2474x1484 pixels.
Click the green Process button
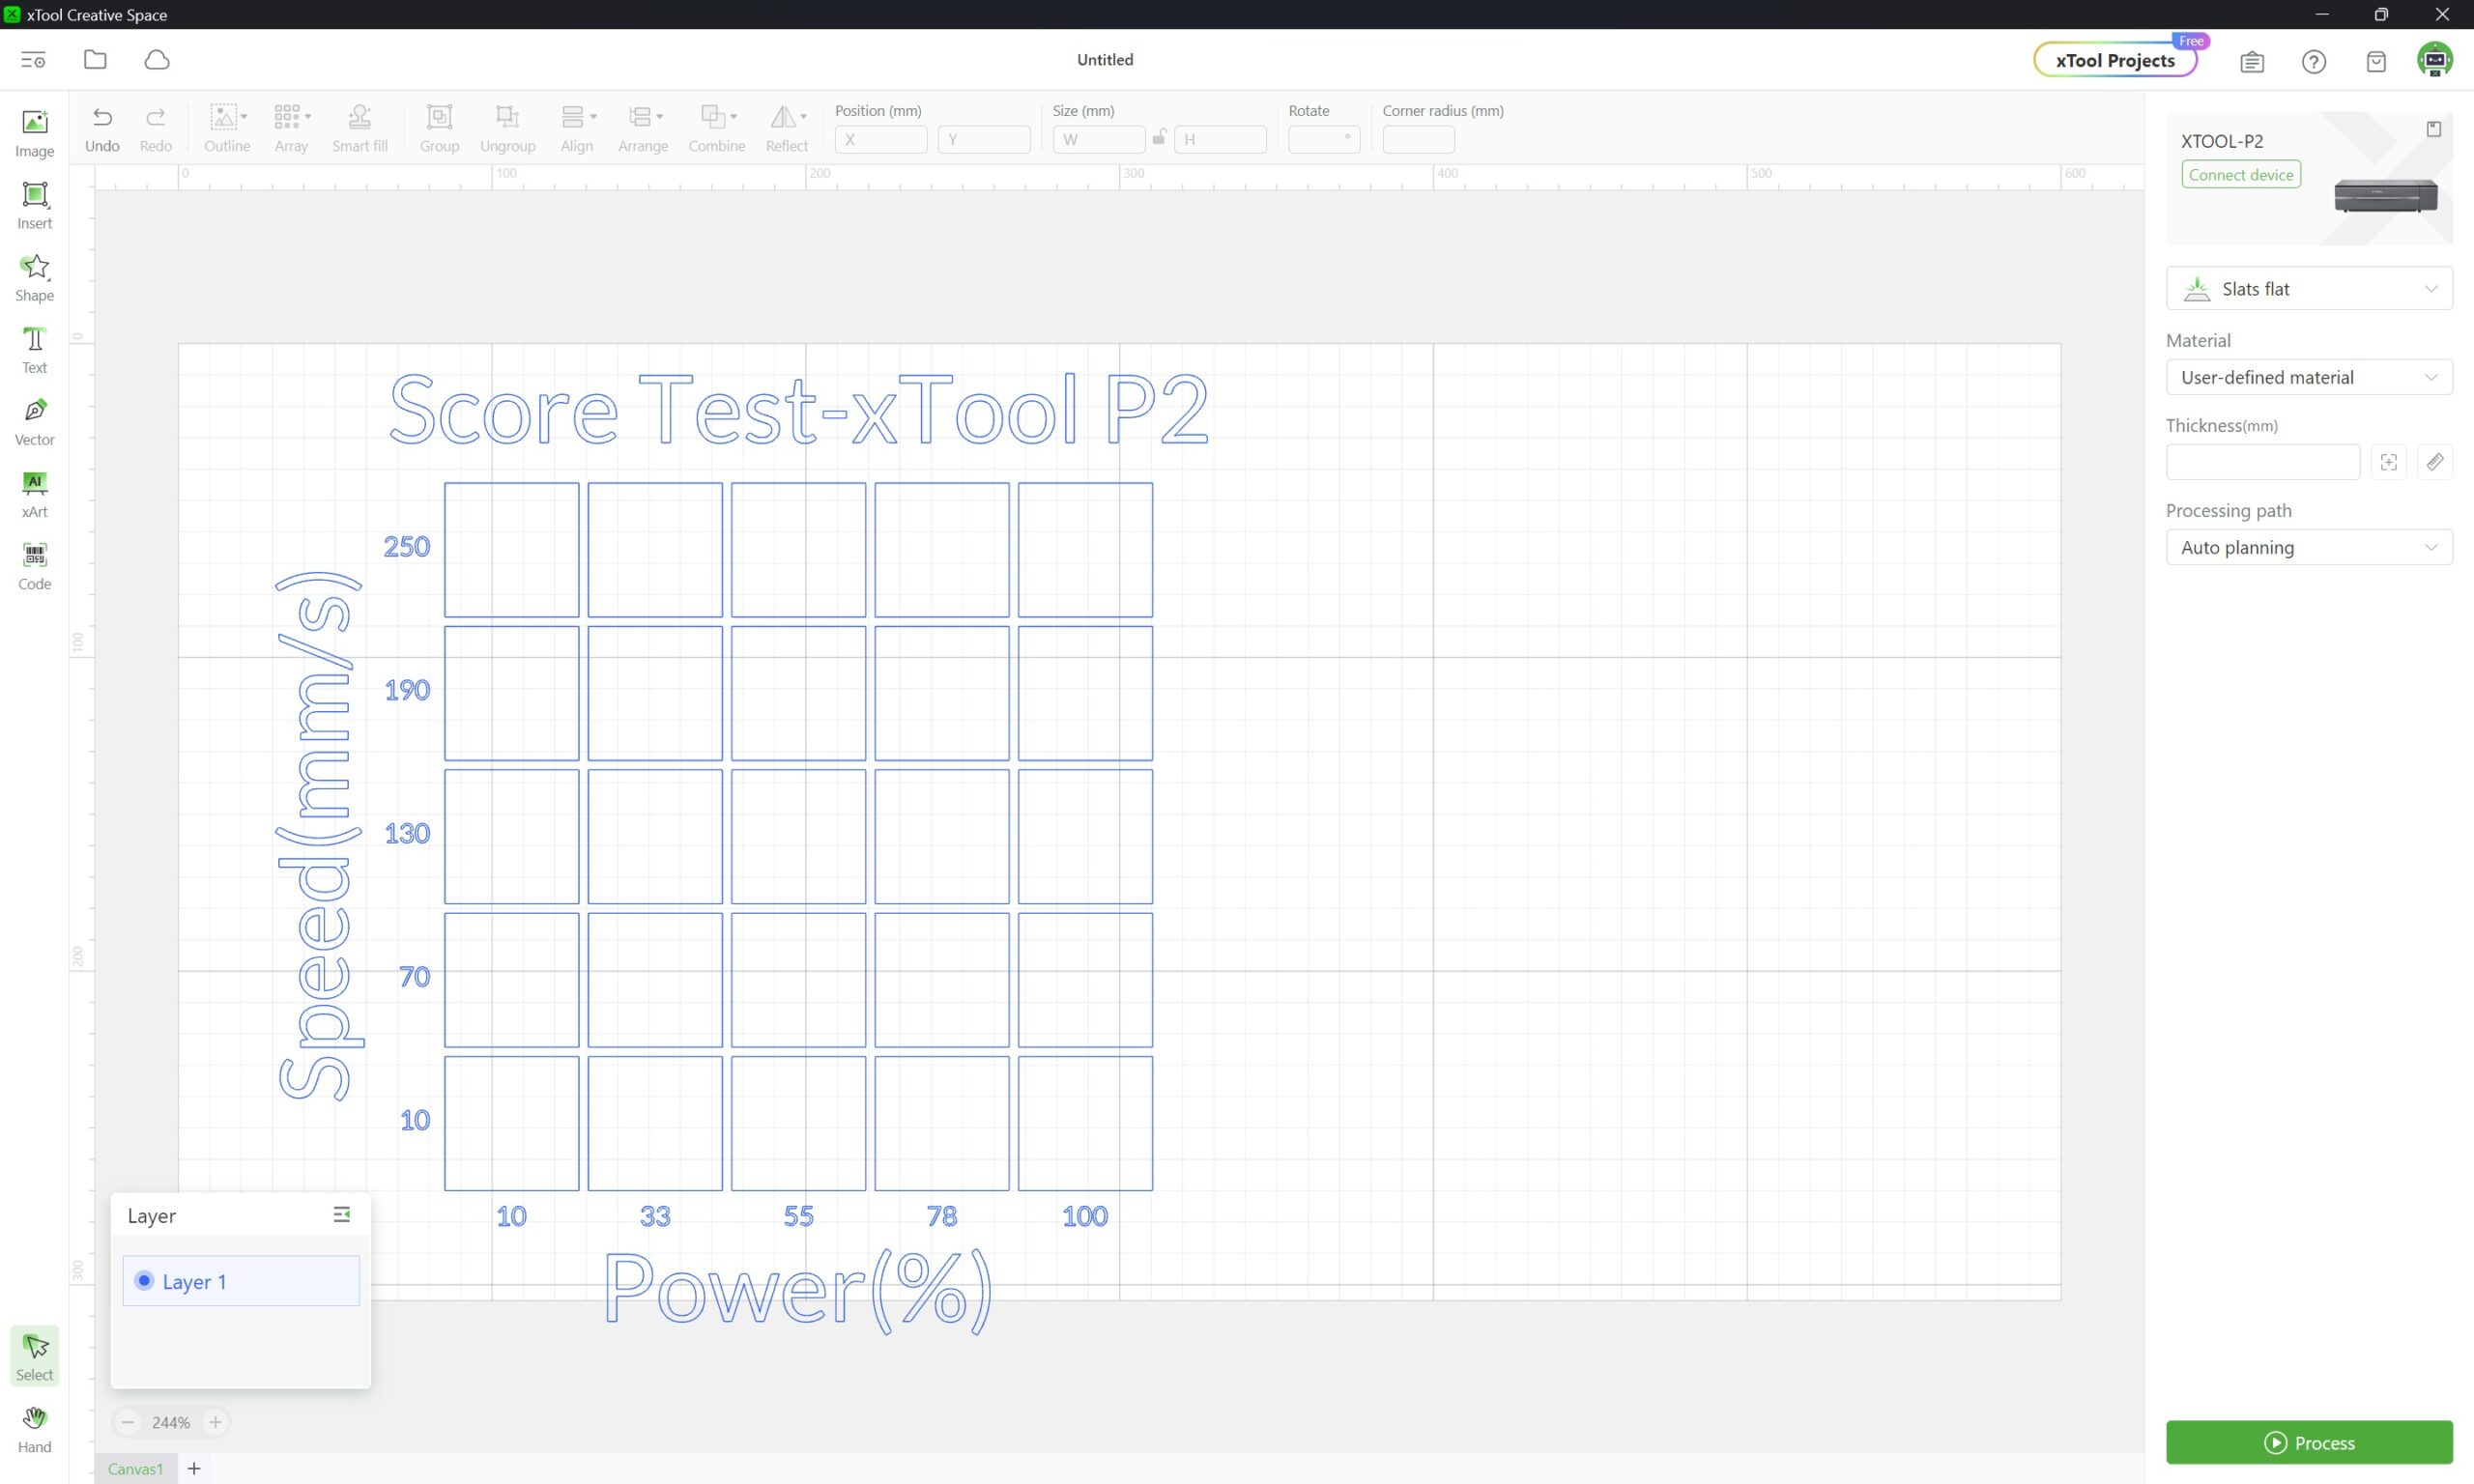coord(2308,1442)
